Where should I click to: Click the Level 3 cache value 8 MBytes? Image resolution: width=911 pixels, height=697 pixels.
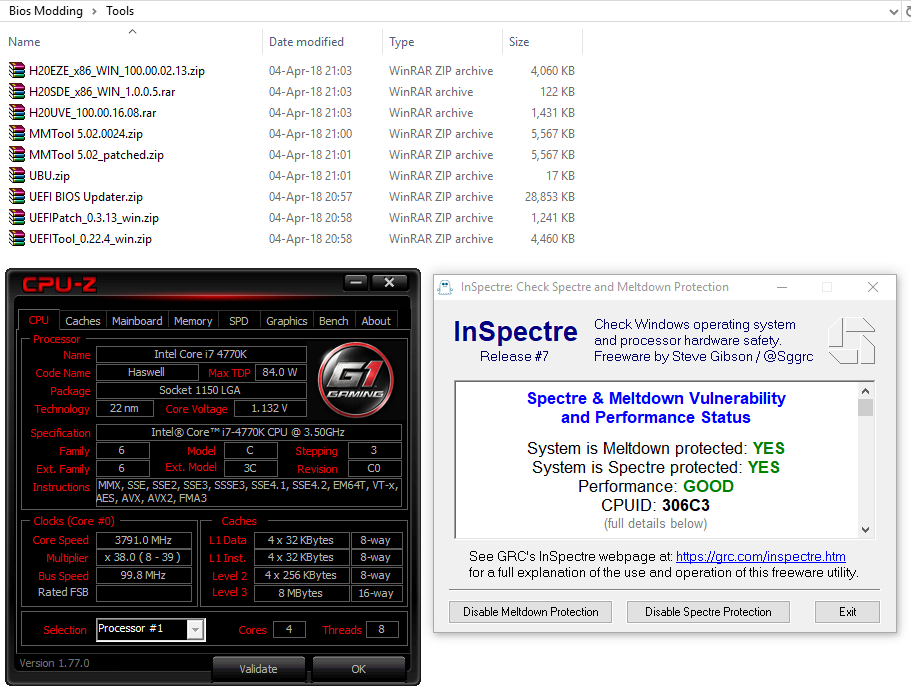[301, 593]
